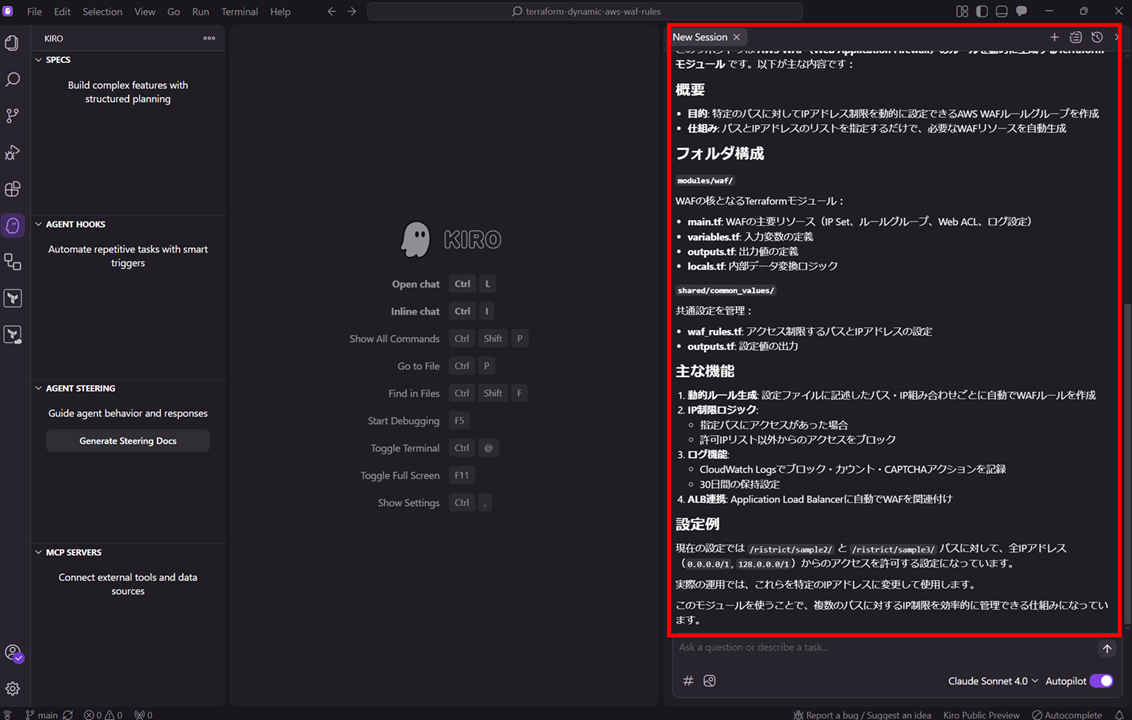This screenshot has height=720, width=1132.
Task: Open the ports indicator in status bar
Action: click(143, 714)
